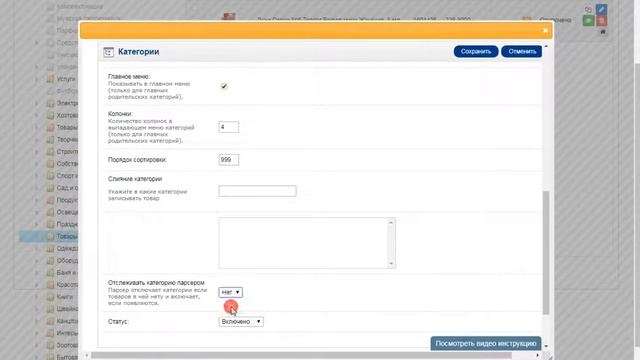Click the folder icon of Творче
The width and height of the screenshot is (640, 360).
[50, 140]
